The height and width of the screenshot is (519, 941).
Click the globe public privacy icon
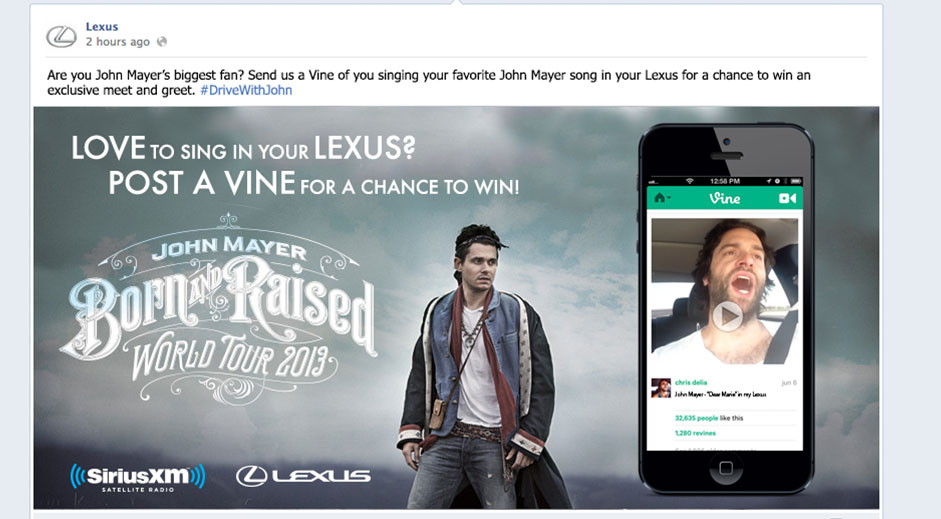click(161, 41)
